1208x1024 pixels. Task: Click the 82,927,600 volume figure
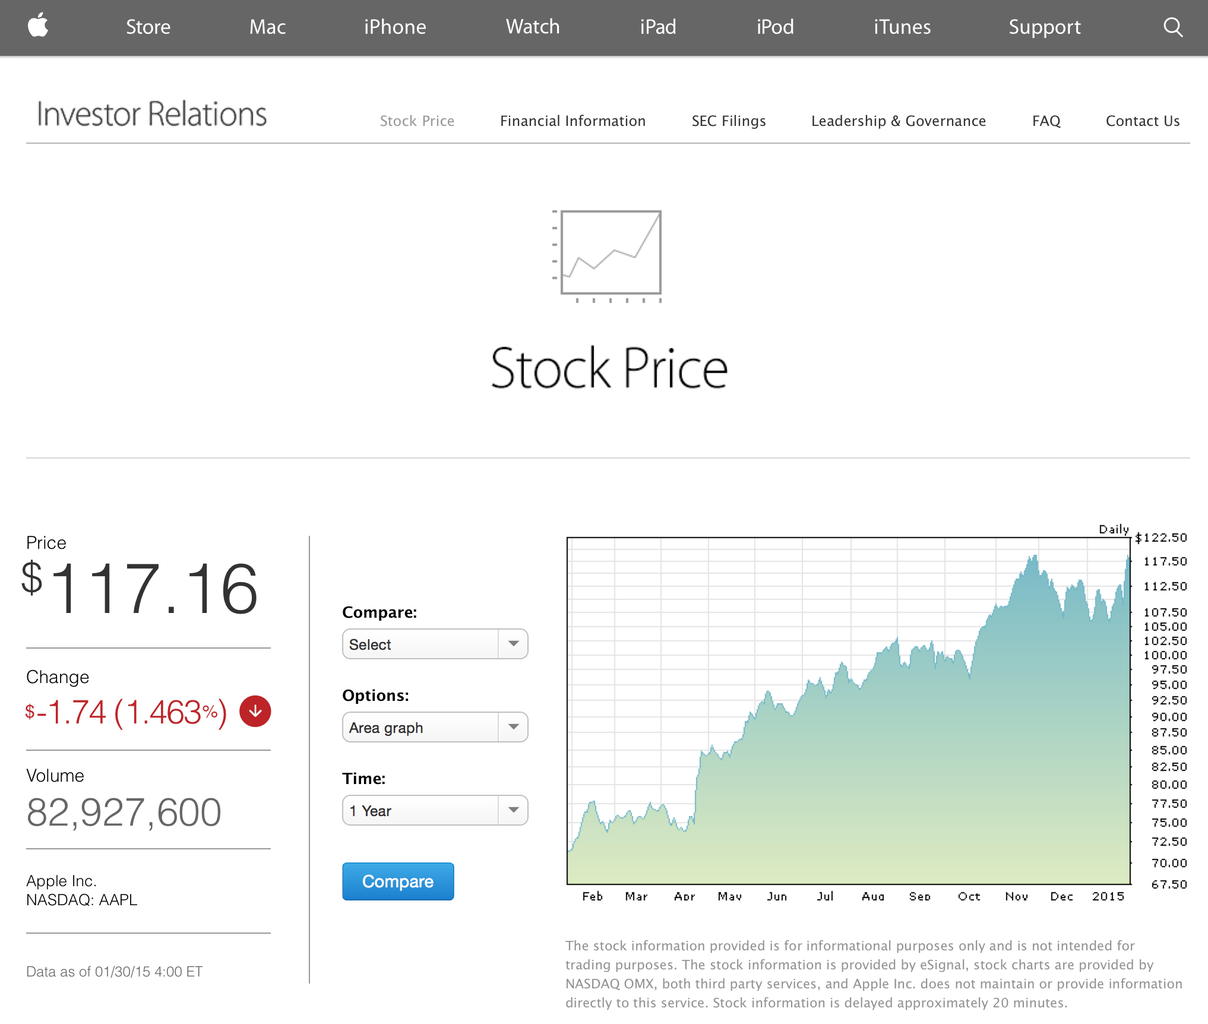click(x=124, y=812)
